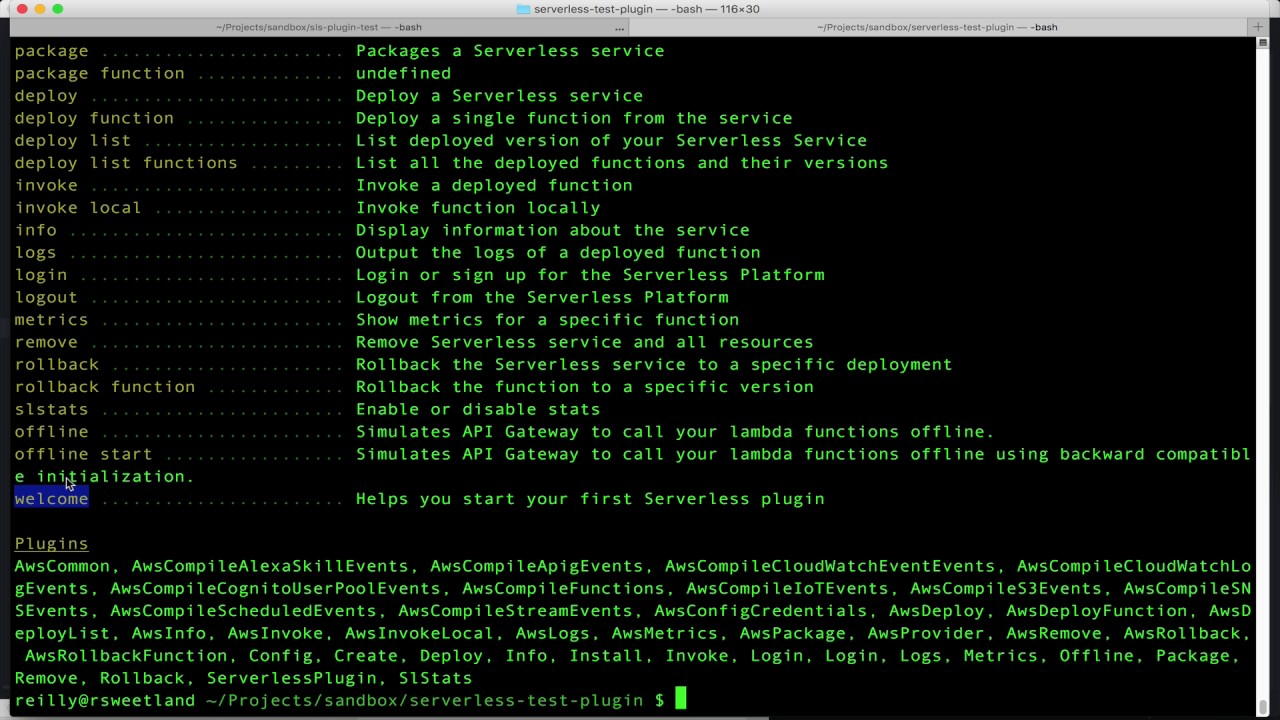Select the serverless-test-plugin terminal tab
Viewport: 1280px width, 720px height.
point(937,27)
